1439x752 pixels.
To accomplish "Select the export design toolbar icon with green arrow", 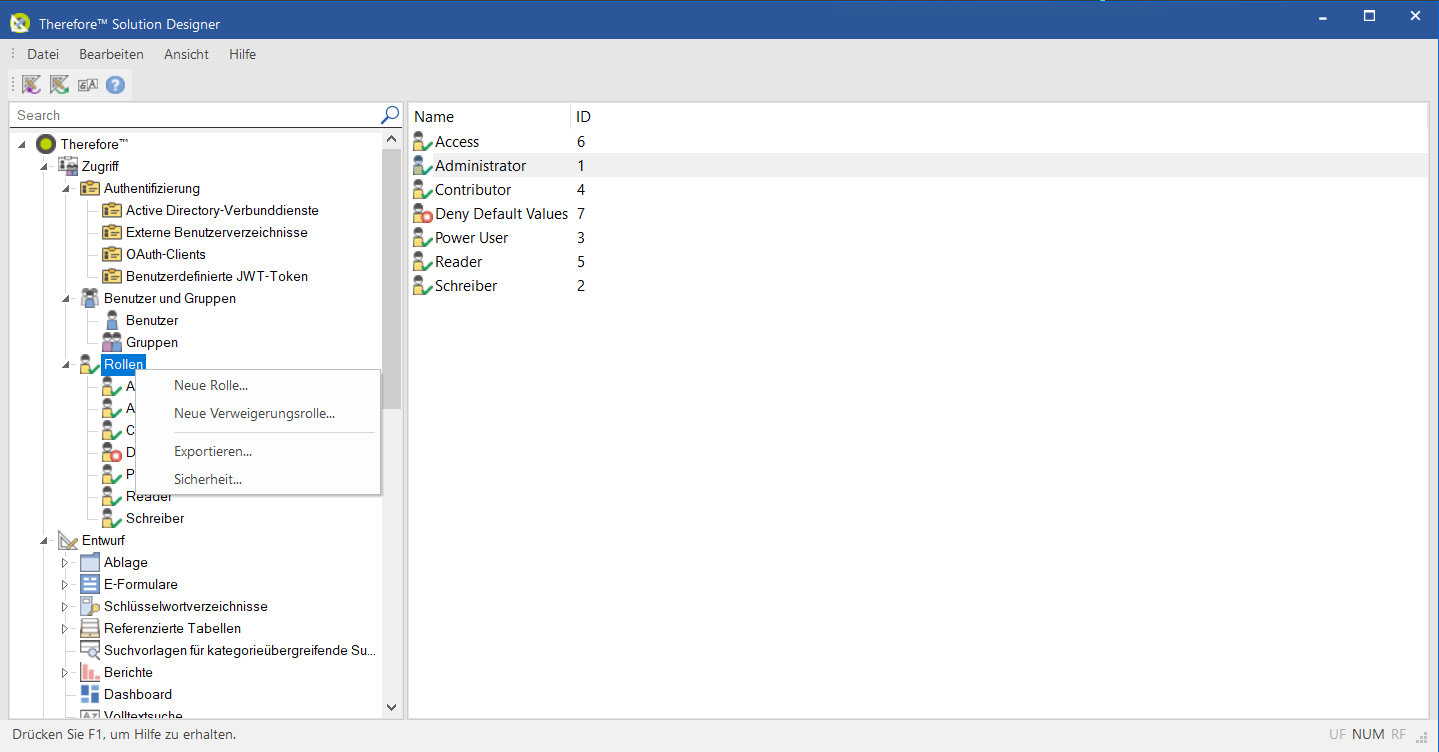I will [59, 85].
